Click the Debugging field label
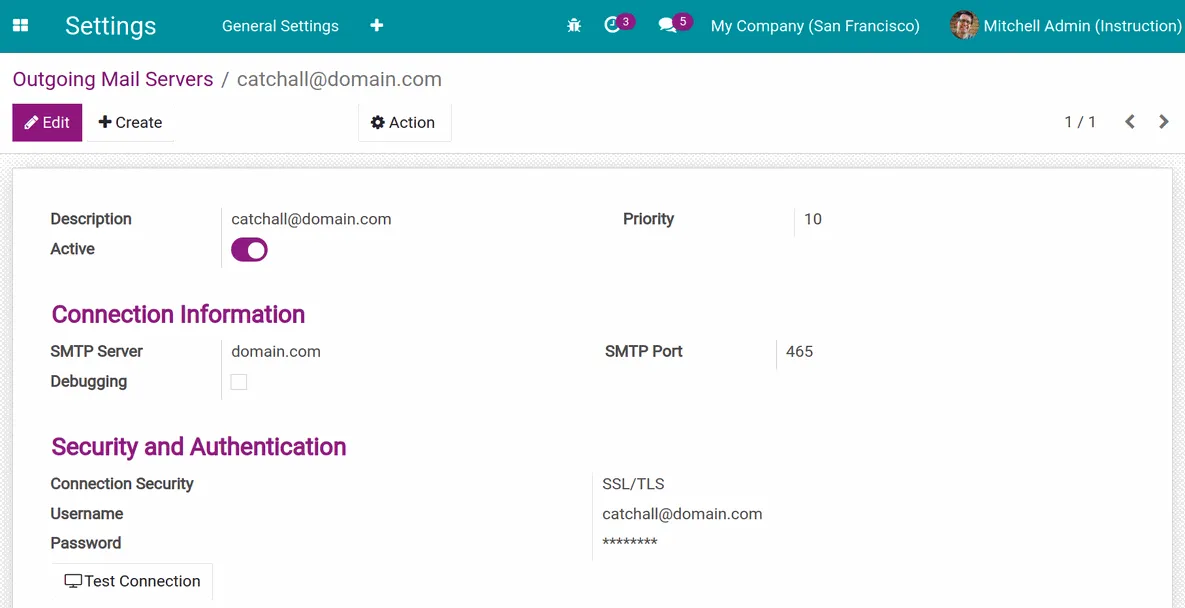The height and width of the screenshot is (608, 1185). (88, 381)
